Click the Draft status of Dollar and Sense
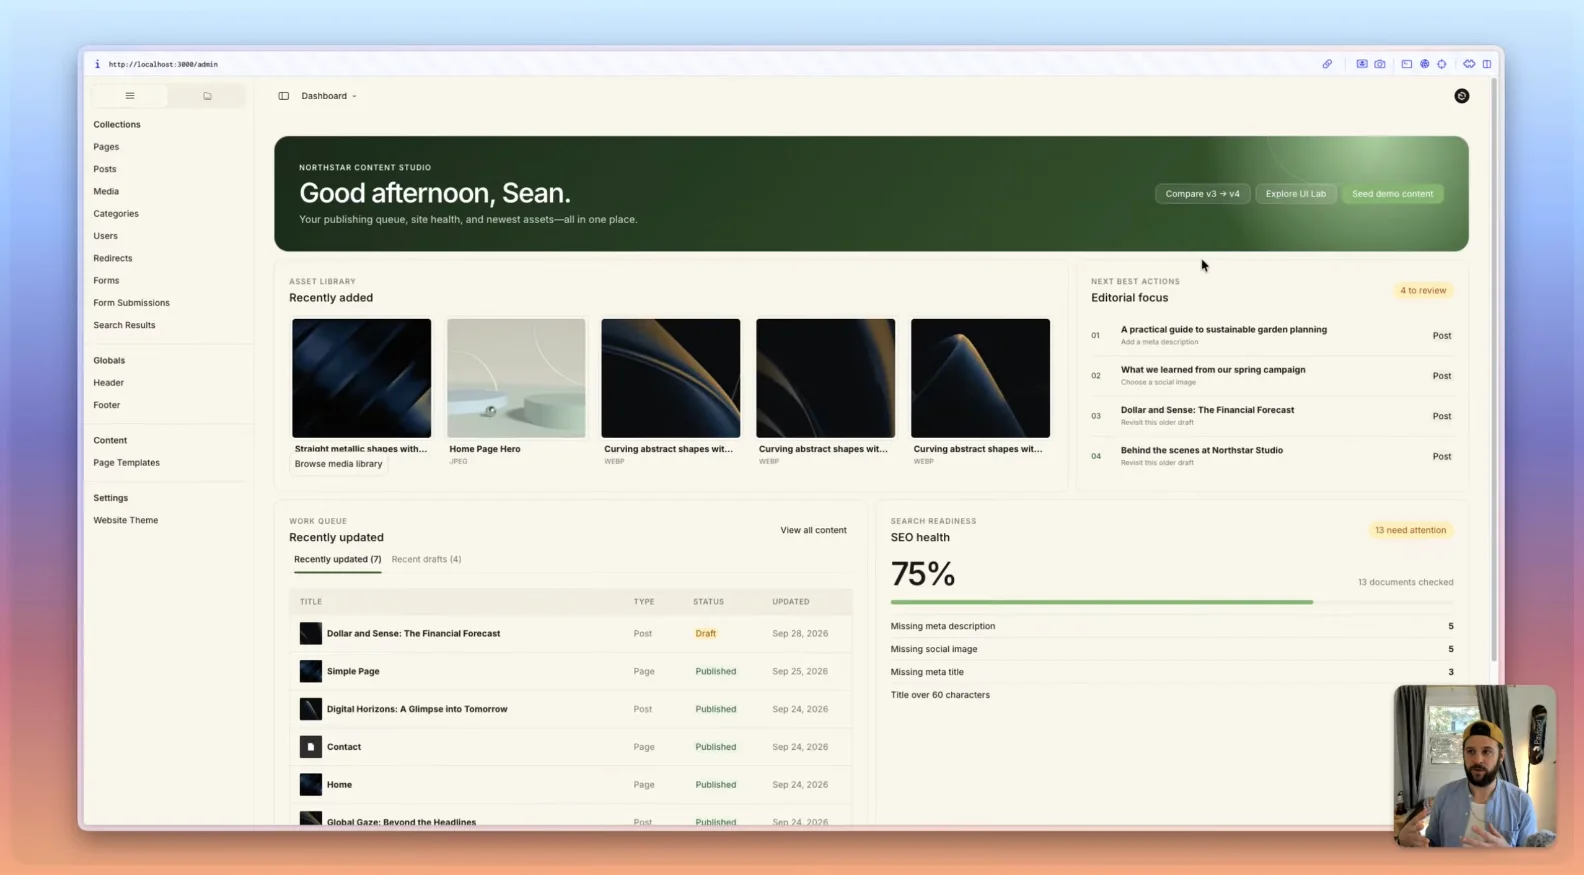The height and width of the screenshot is (875, 1584). pos(706,634)
